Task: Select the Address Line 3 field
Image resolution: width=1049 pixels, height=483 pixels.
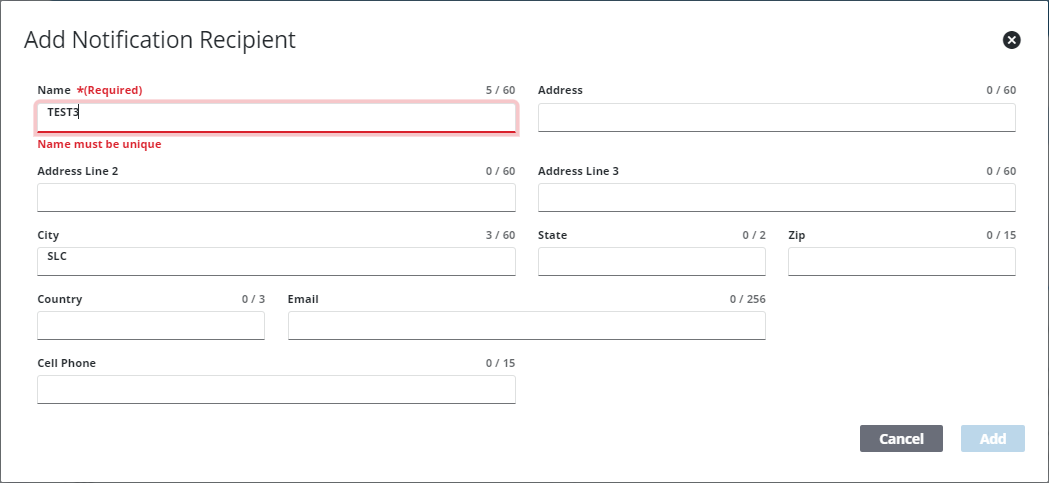Action: click(777, 197)
